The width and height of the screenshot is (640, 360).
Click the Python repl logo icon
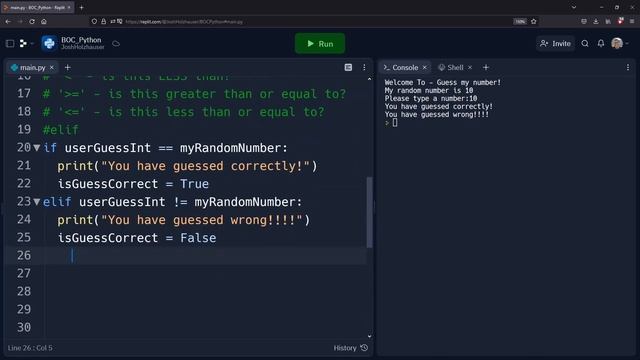(x=49, y=43)
